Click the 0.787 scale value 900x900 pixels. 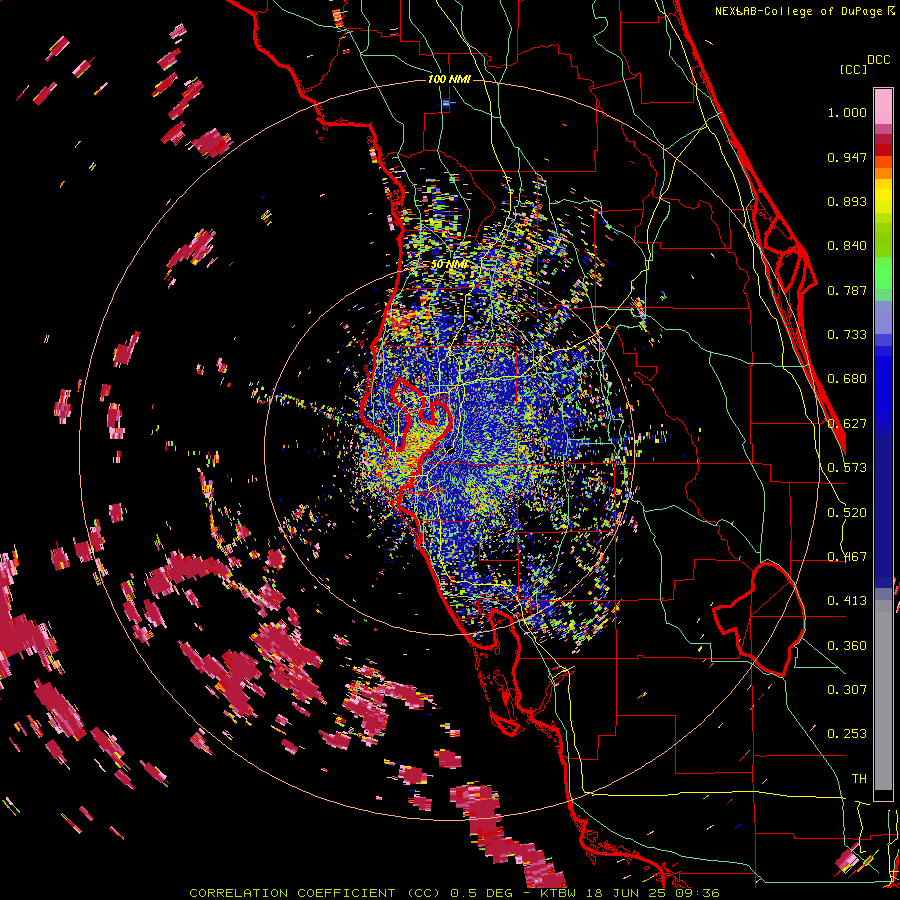(847, 290)
